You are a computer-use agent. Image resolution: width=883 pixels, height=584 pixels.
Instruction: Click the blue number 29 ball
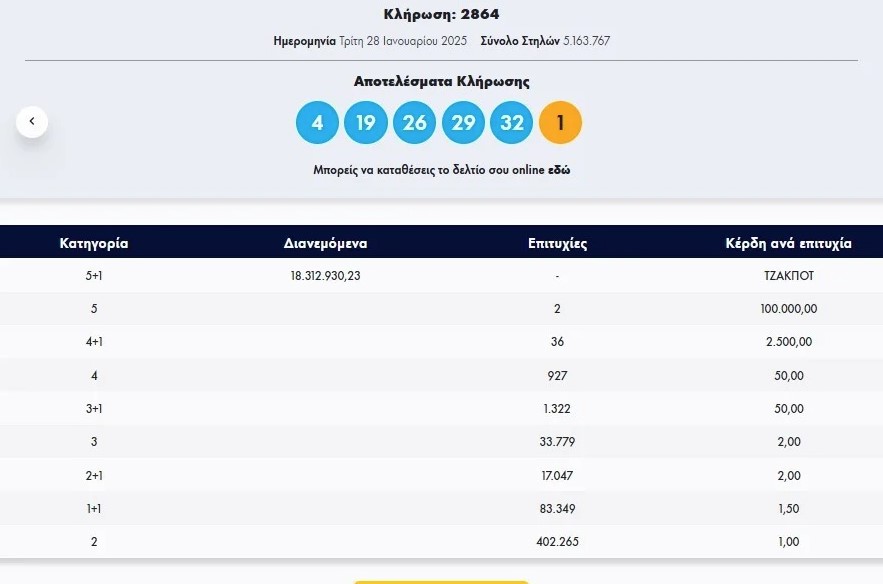[x=463, y=123]
